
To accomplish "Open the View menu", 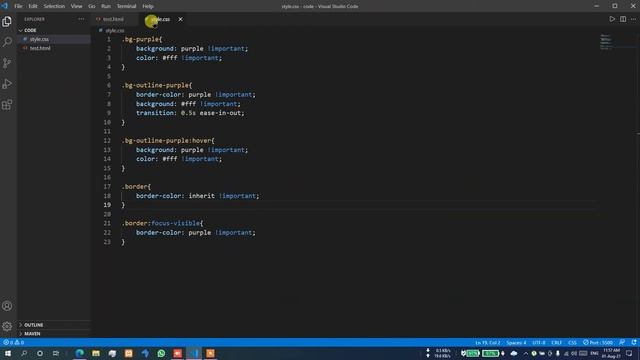I will click(76, 6).
